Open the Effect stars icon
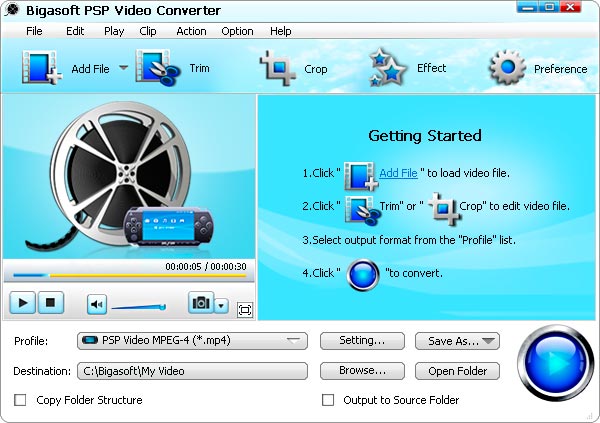The height and width of the screenshot is (423, 600). tap(387, 67)
